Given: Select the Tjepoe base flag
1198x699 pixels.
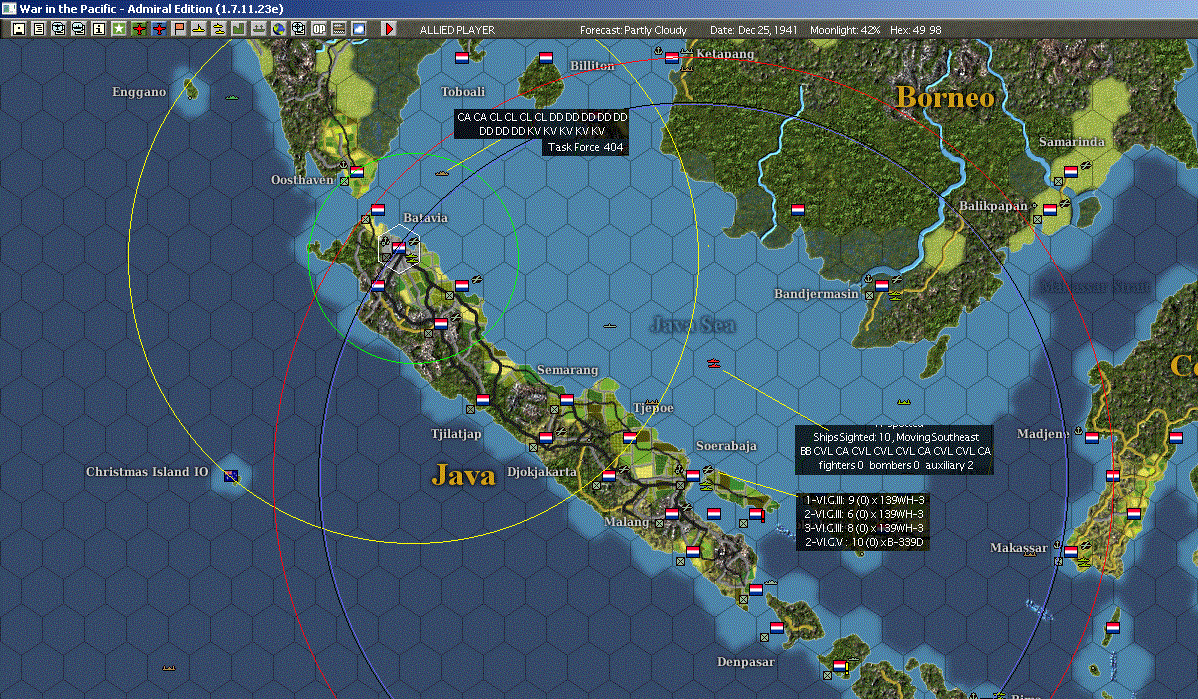Looking at the screenshot, I should [x=630, y=438].
